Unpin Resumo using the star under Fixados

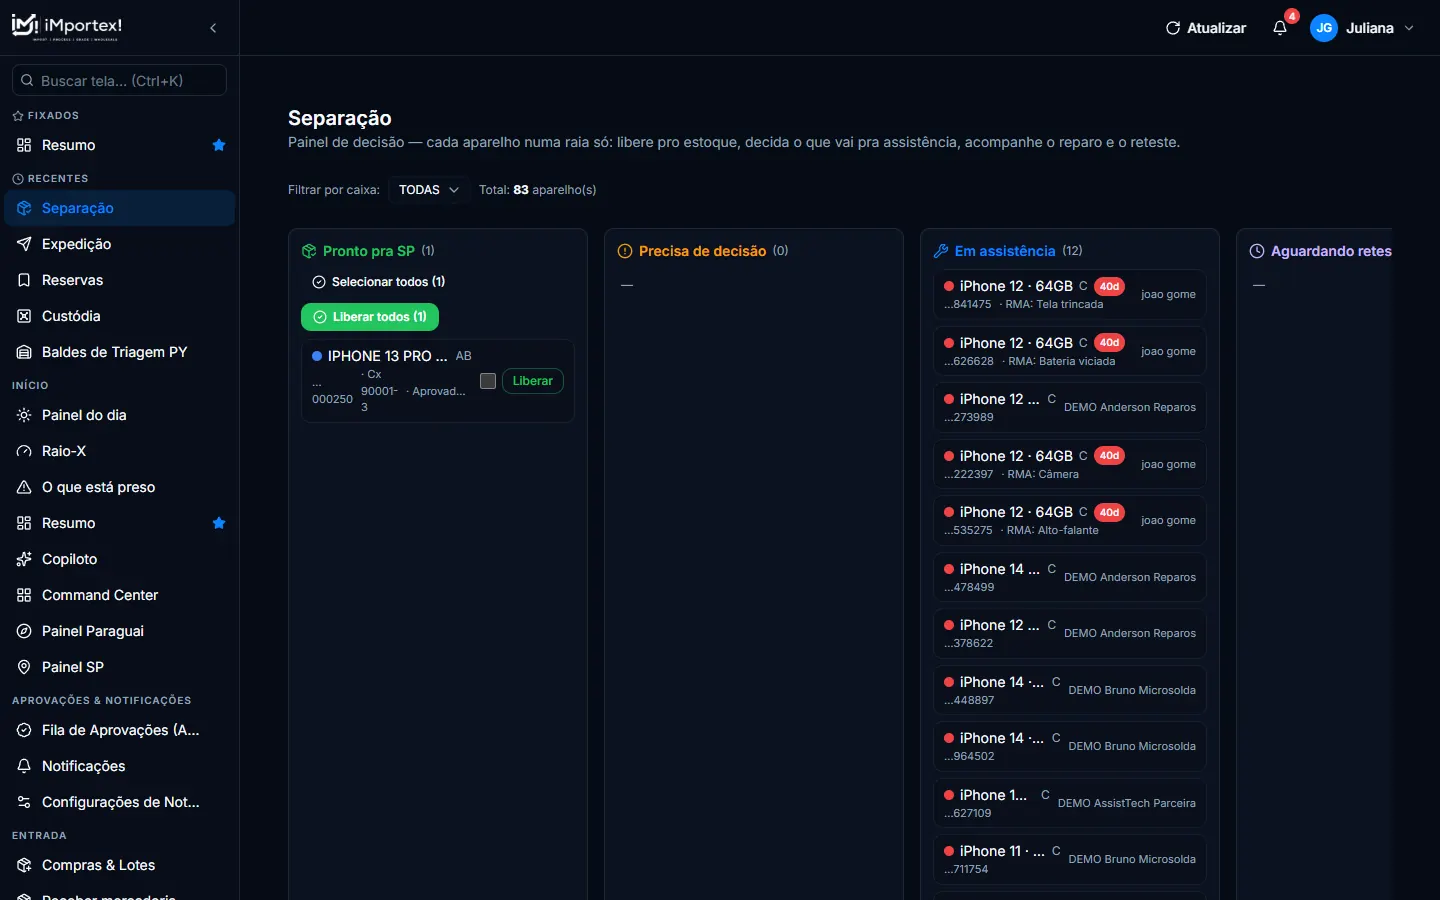pos(219,145)
